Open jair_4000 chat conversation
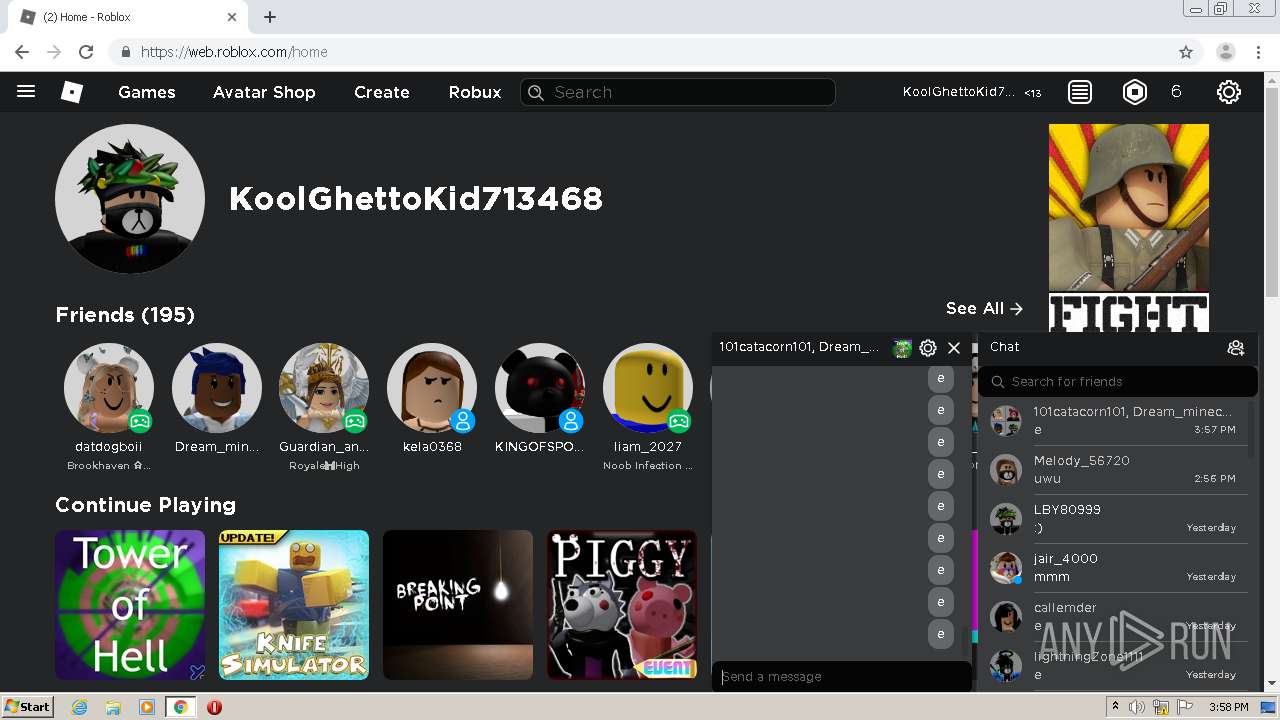The width and height of the screenshot is (1280, 720). (1117, 568)
